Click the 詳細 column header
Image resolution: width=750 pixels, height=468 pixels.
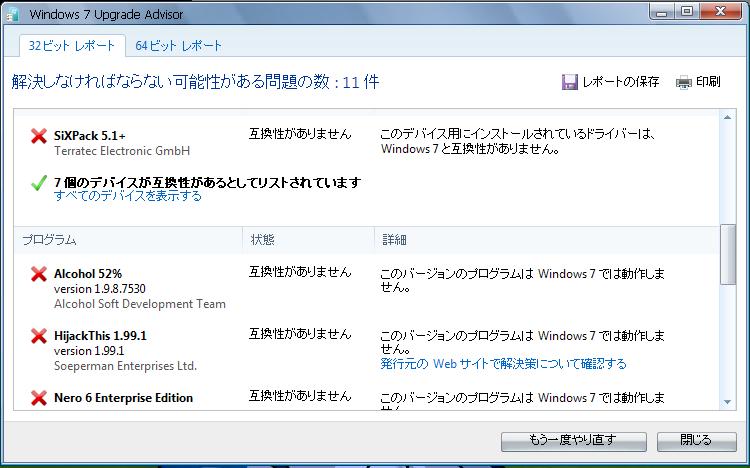[546, 240]
